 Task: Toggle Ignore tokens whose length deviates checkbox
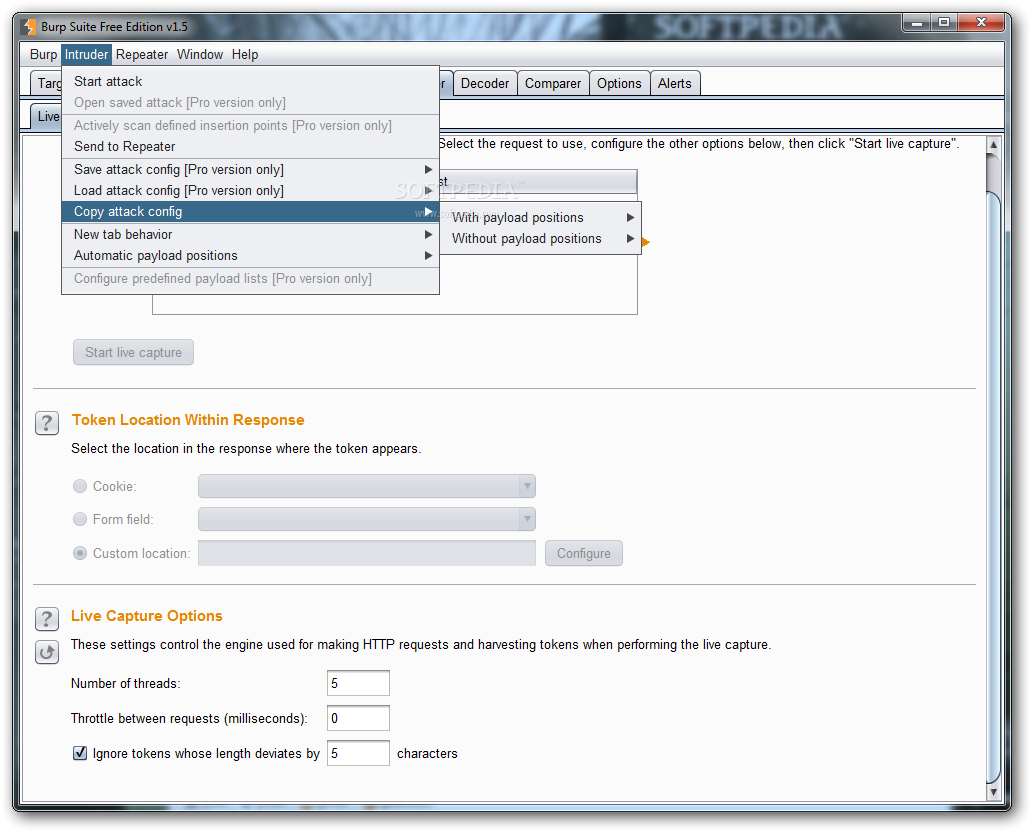80,753
